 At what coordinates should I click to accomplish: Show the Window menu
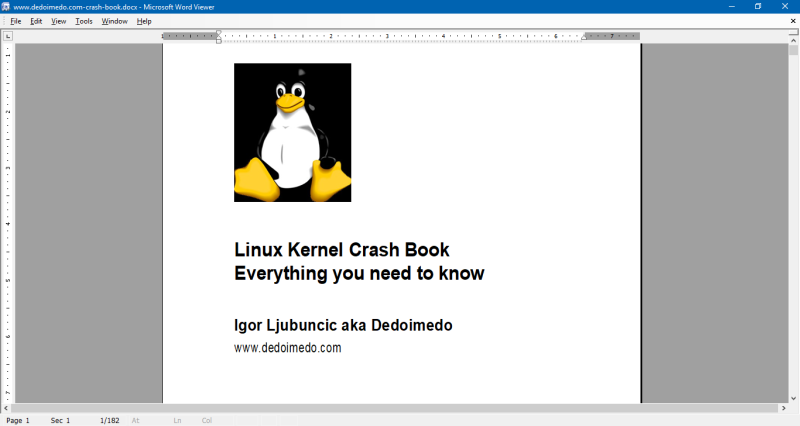[x=114, y=21]
